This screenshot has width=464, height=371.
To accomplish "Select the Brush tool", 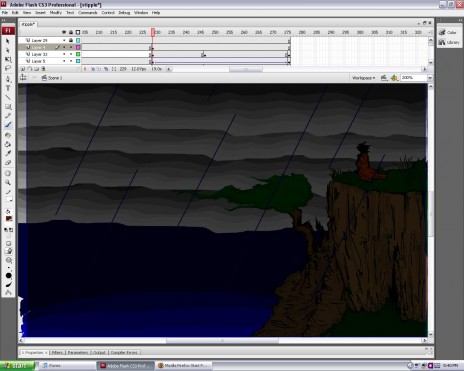I will [x=8, y=125].
